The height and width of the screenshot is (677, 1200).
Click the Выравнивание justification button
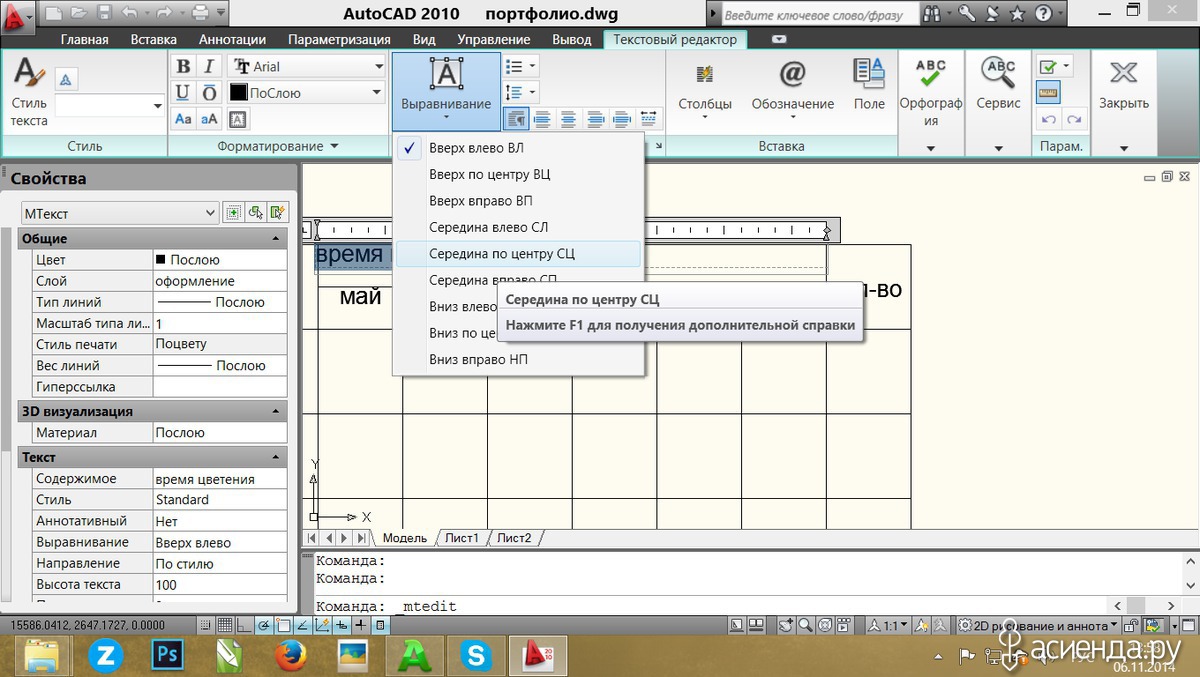446,91
